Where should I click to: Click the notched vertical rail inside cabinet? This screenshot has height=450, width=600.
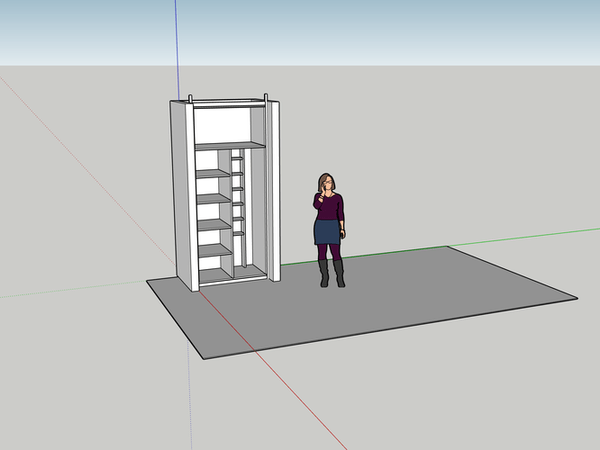[x=238, y=200]
